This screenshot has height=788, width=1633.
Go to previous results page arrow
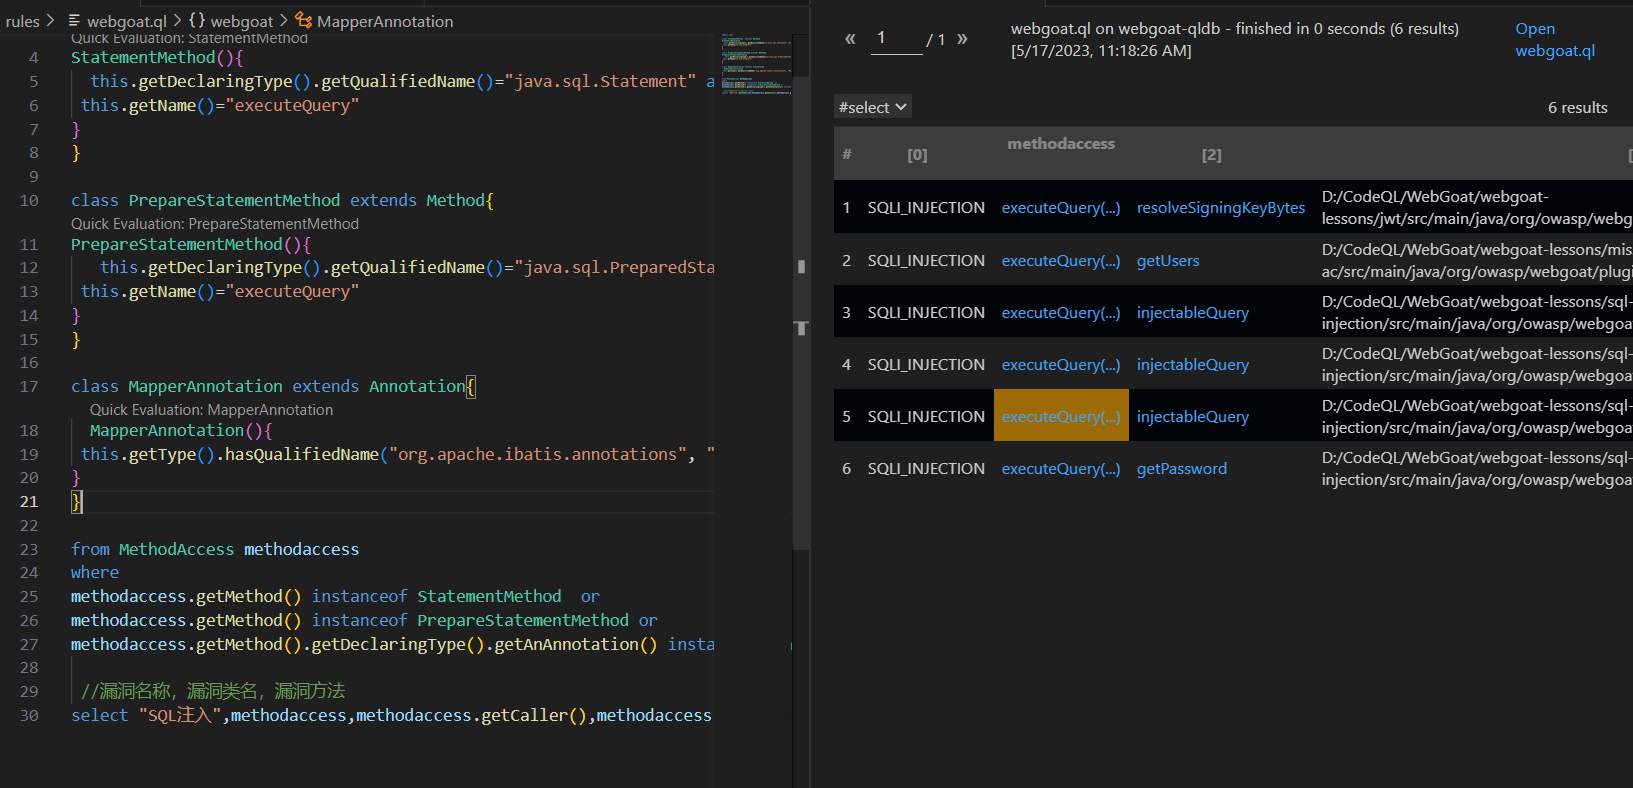click(x=850, y=39)
